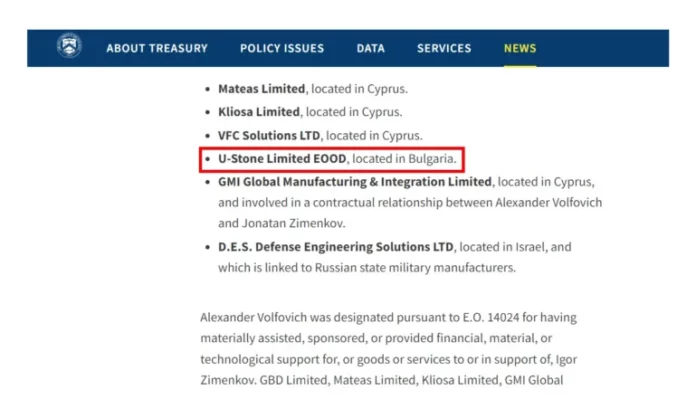Go to the News section tab
696x418 pixels.
click(x=520, y=48)
